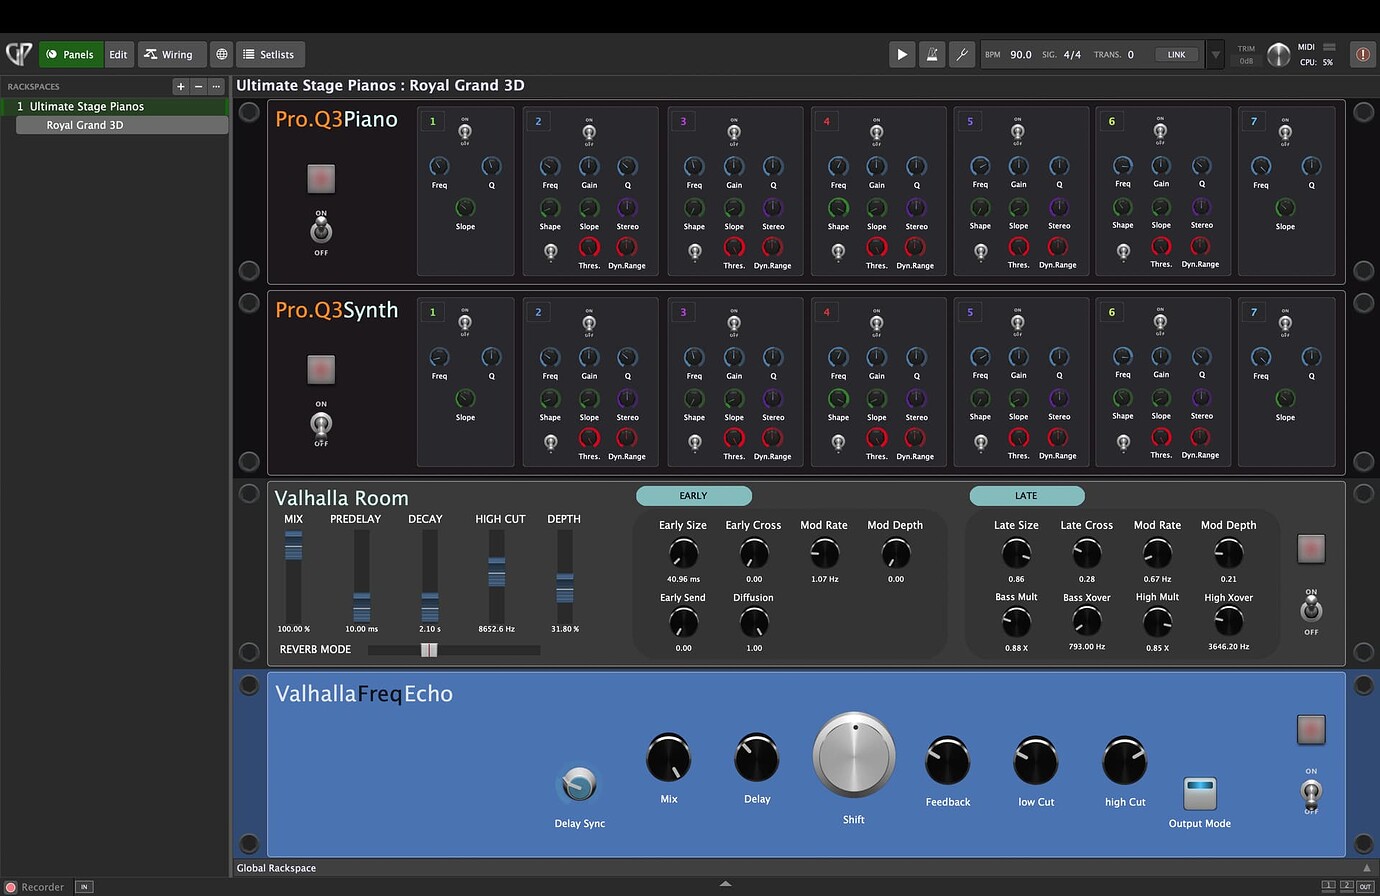Image resolution: width=1380 pixels, height=896 pixels.
Task: Click the IN indicator beside Recorder
Action: coord(84,887)
